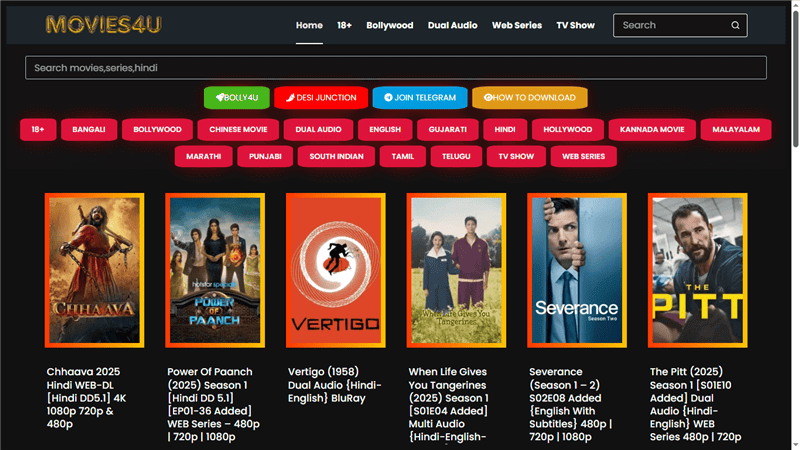Select the 18+ category pill
The image size is (800, 450).
[38, 130]
